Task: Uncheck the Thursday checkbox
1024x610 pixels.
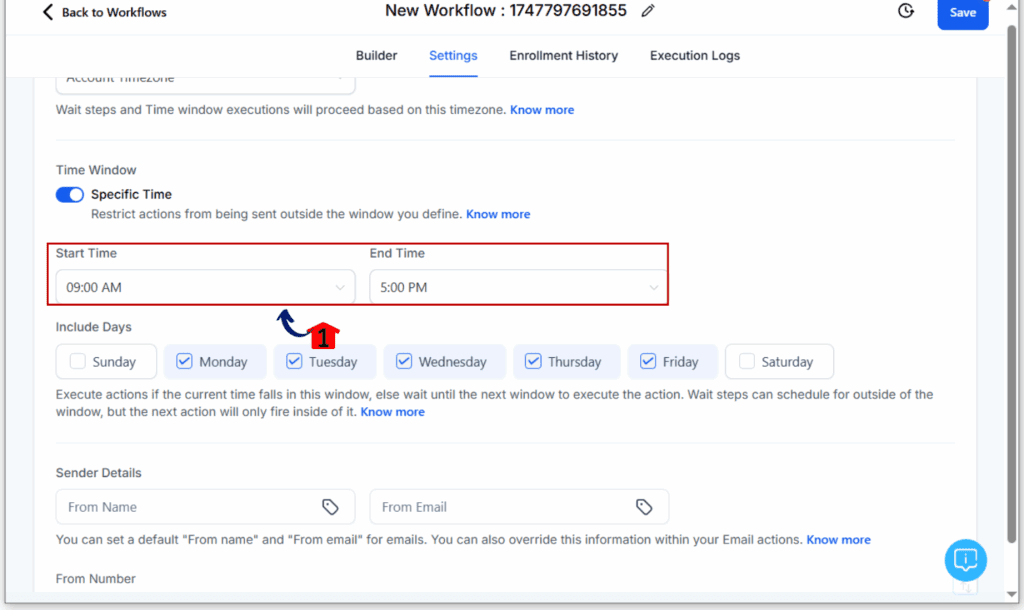Action: [533, 361]
